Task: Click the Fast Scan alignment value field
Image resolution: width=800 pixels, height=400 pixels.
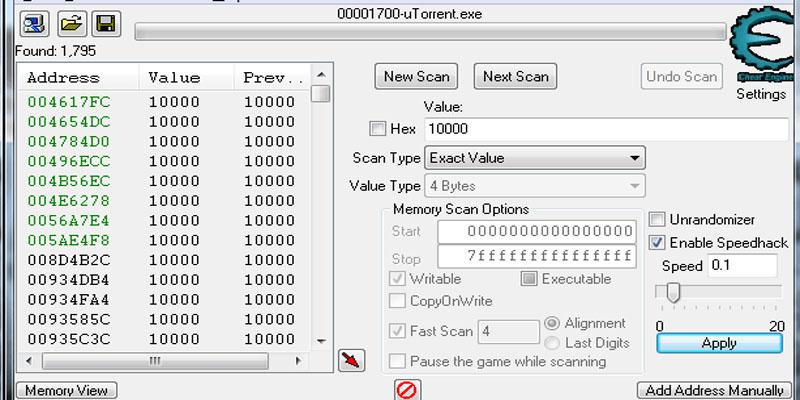Action: coord(509,332)
